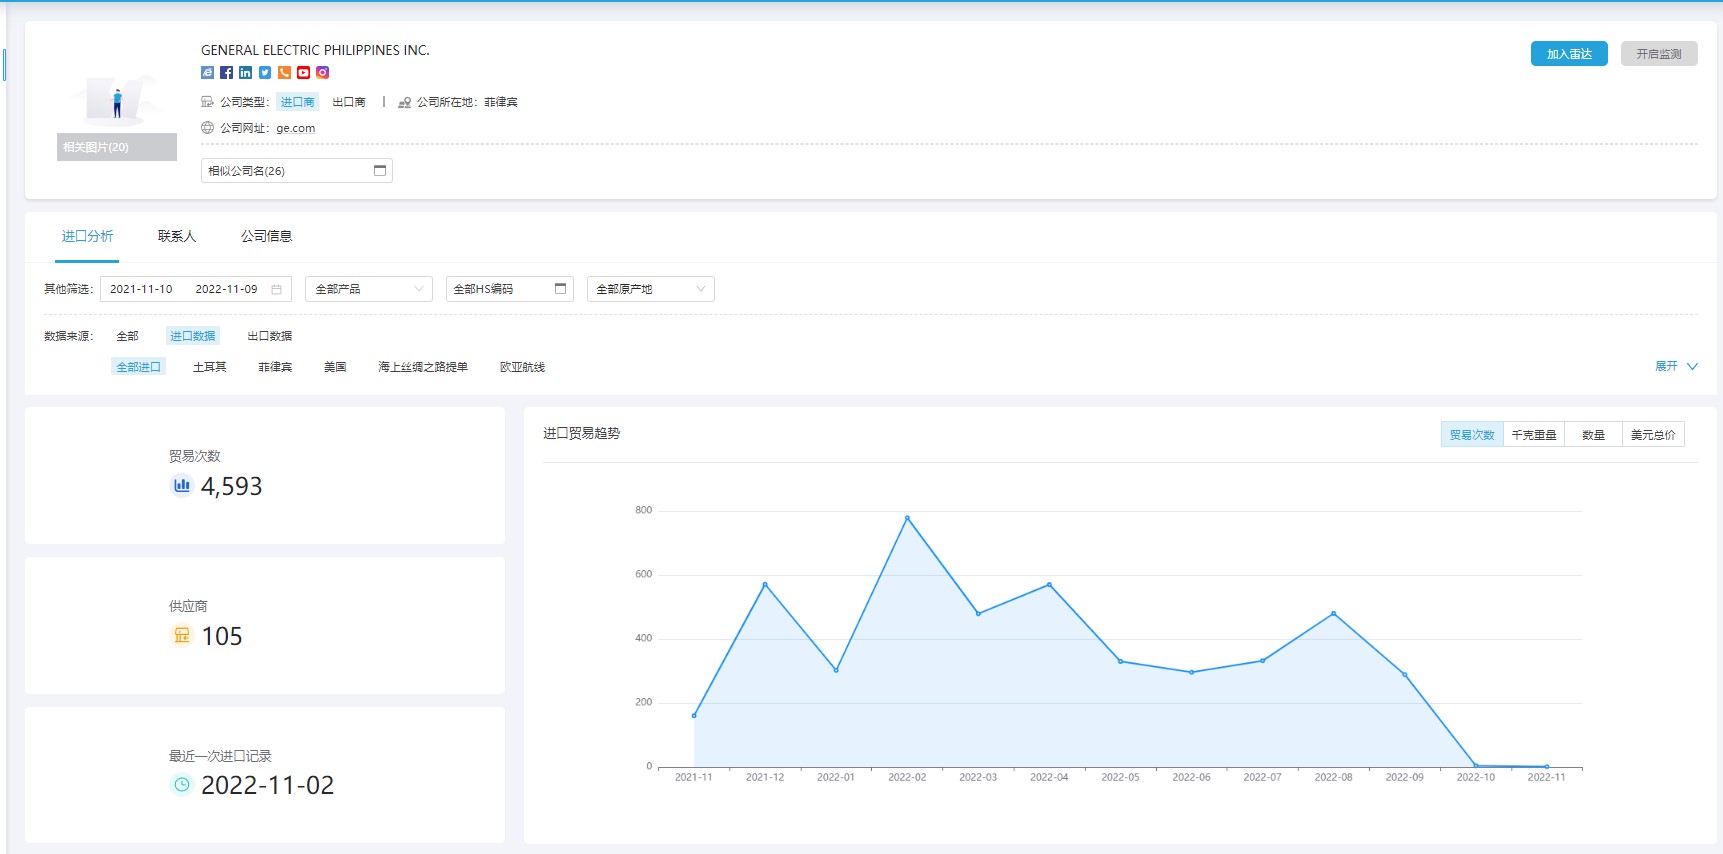This screenshot has width=1723, height=854.
Task: Click the 2022-11-02 last import date
Action: [268, 785]
